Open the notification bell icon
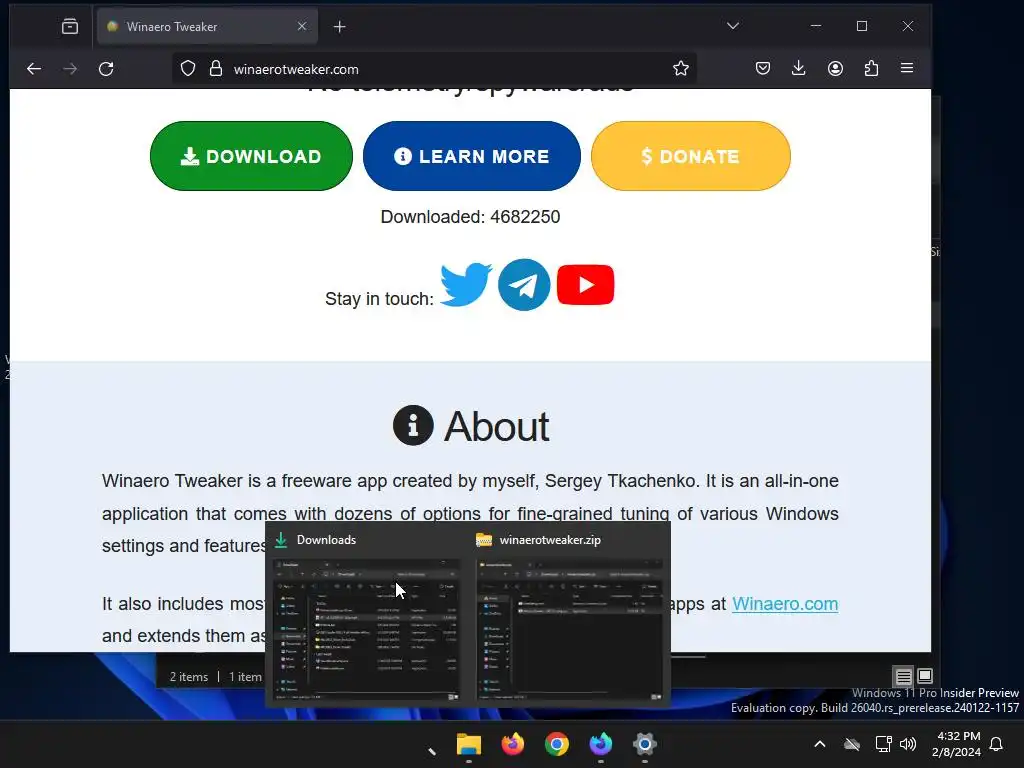Viewport: 1024px width, 768px height. 996,744
